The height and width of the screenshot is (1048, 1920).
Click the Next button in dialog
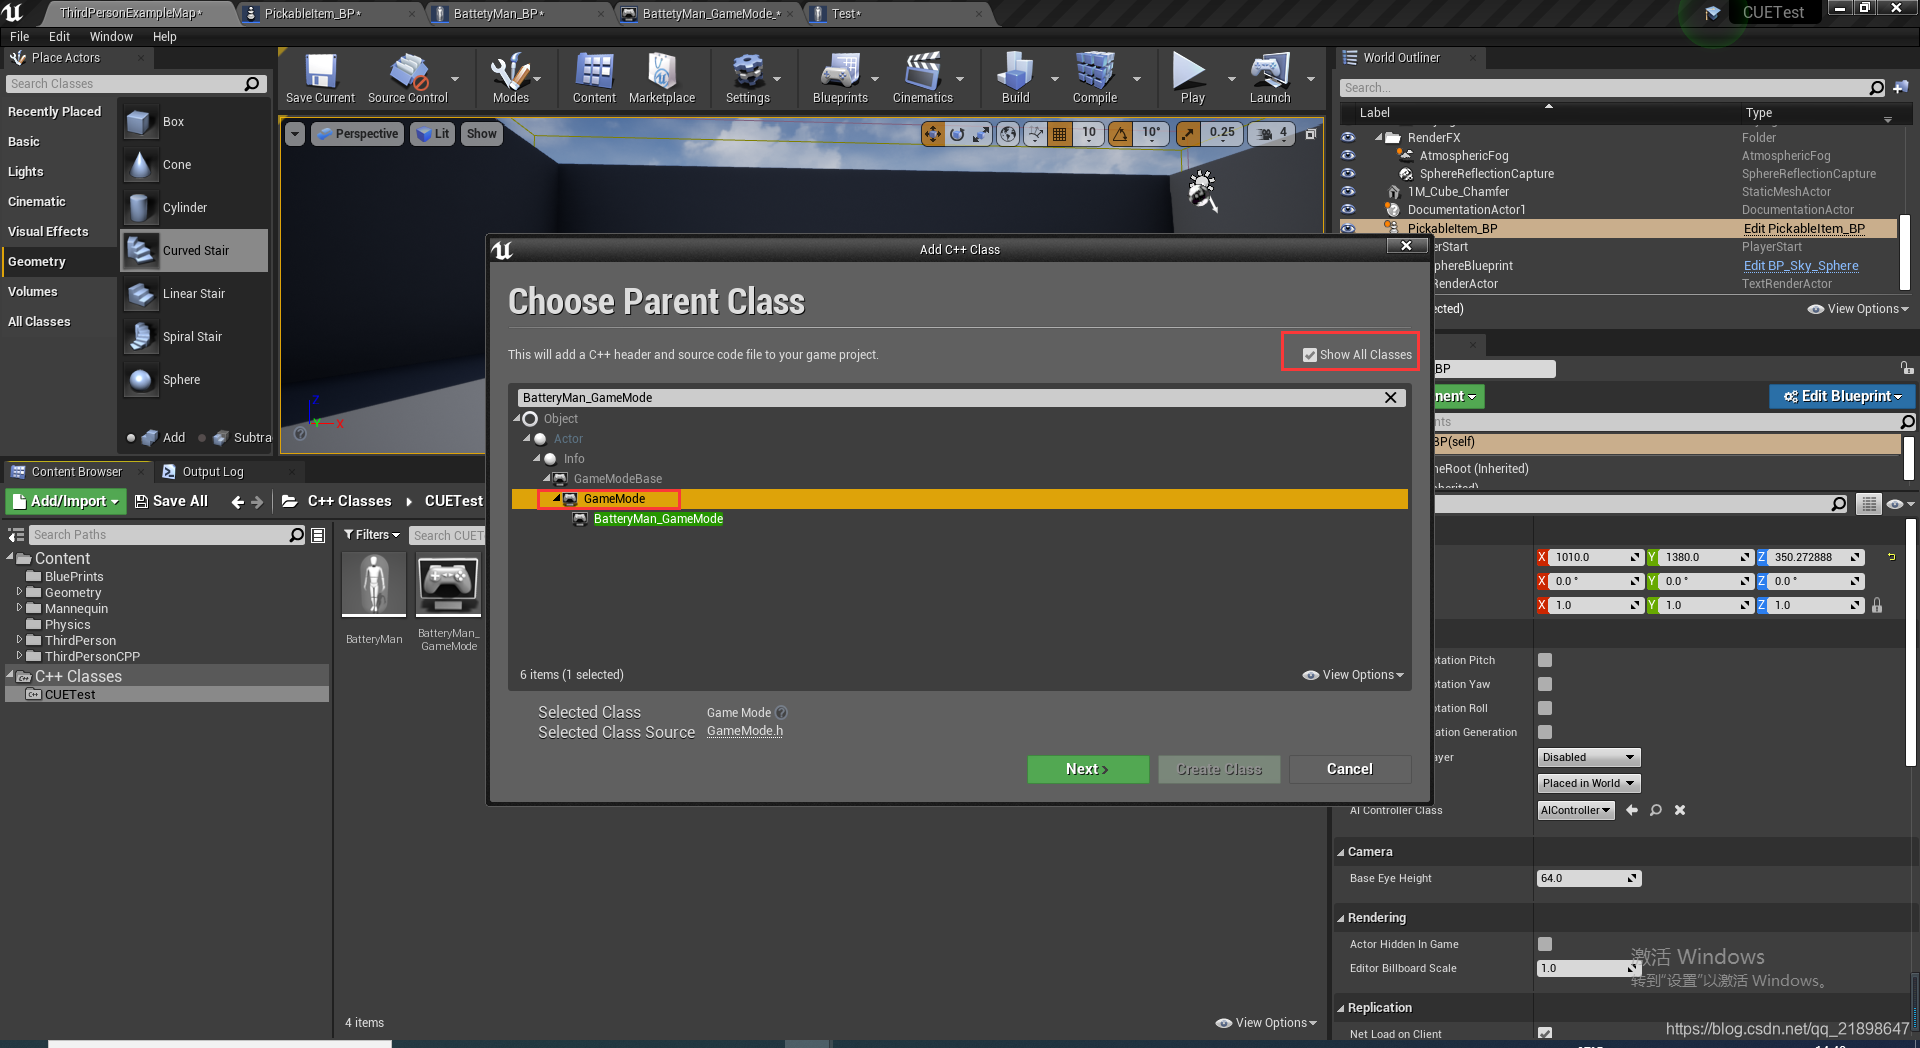(x=1088, y=769)
